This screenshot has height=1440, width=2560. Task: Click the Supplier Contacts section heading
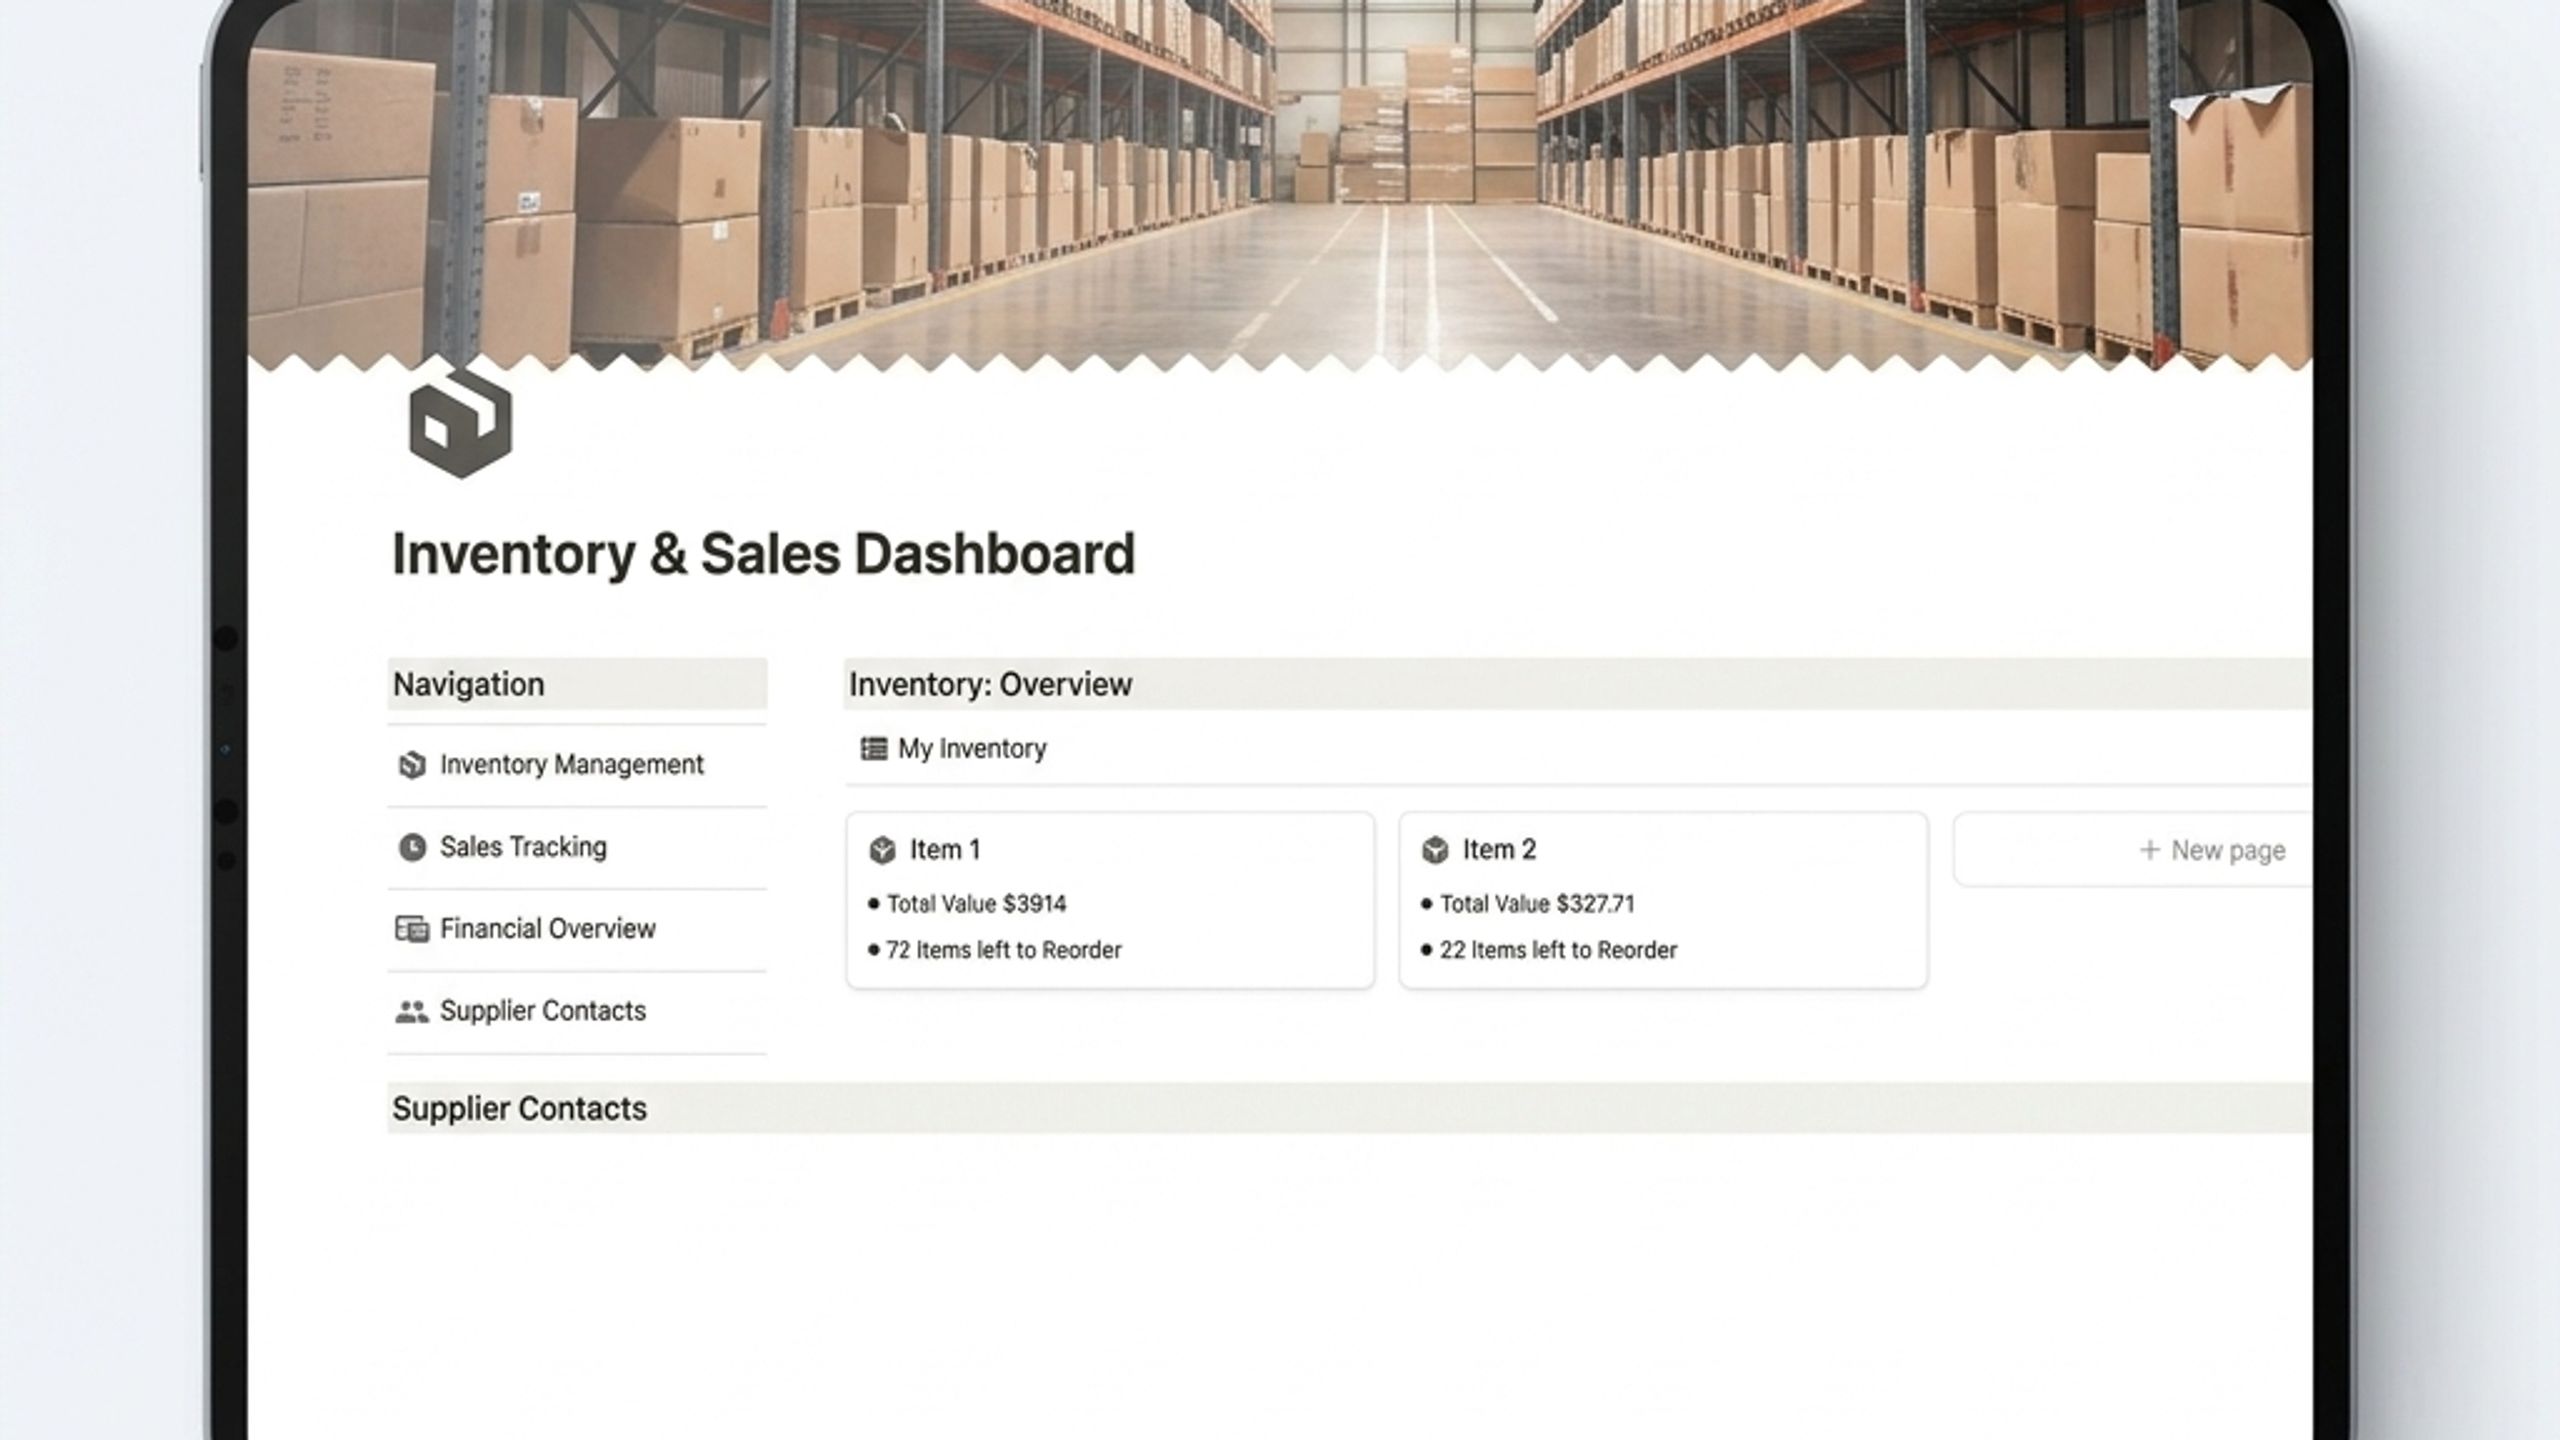(520, 1109)
